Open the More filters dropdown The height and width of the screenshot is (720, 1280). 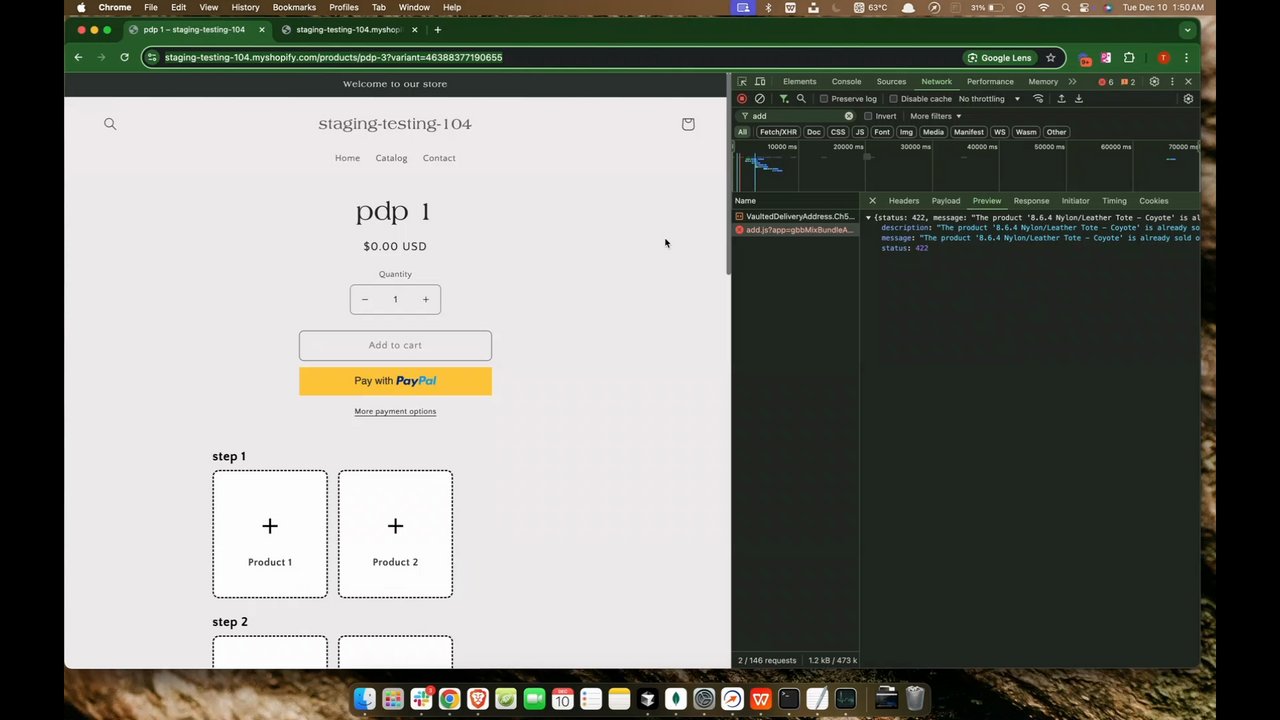pos(935,116)
